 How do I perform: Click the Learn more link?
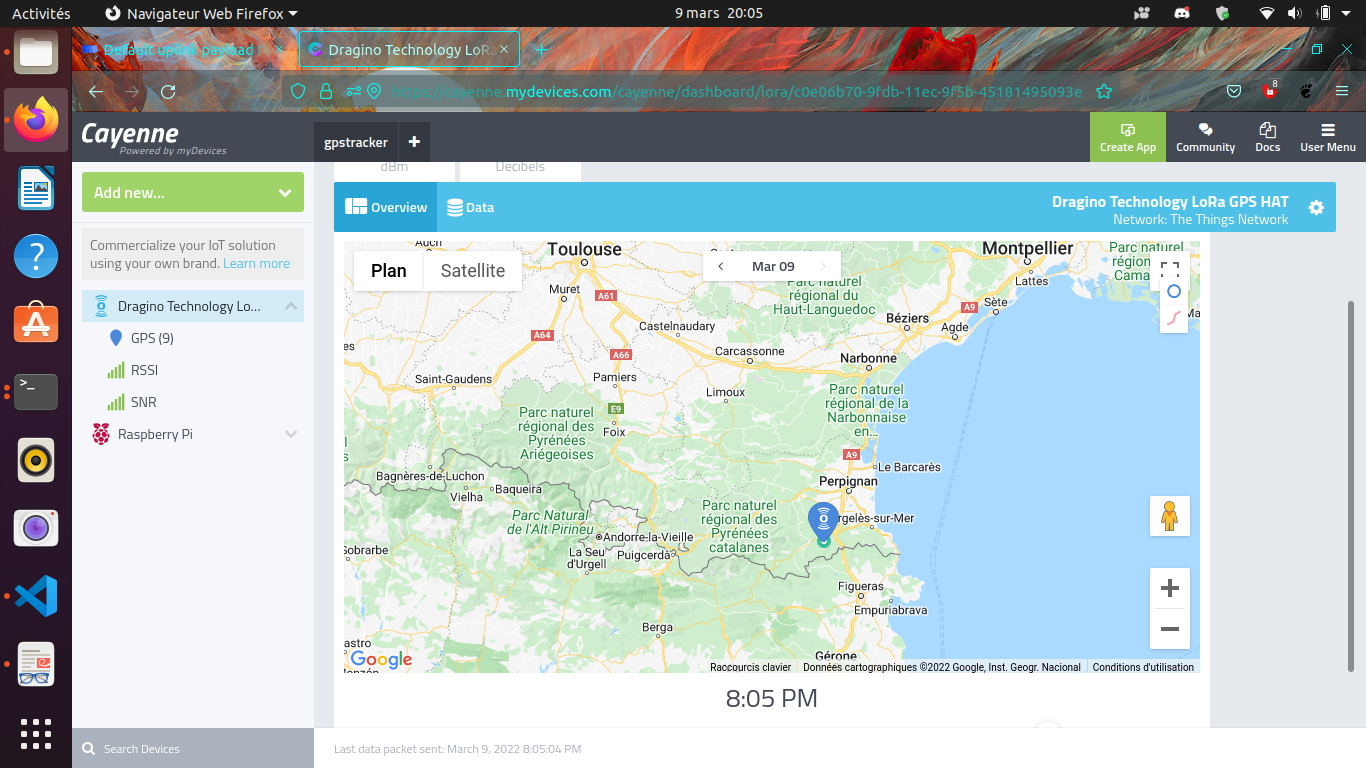click(256, 263)
